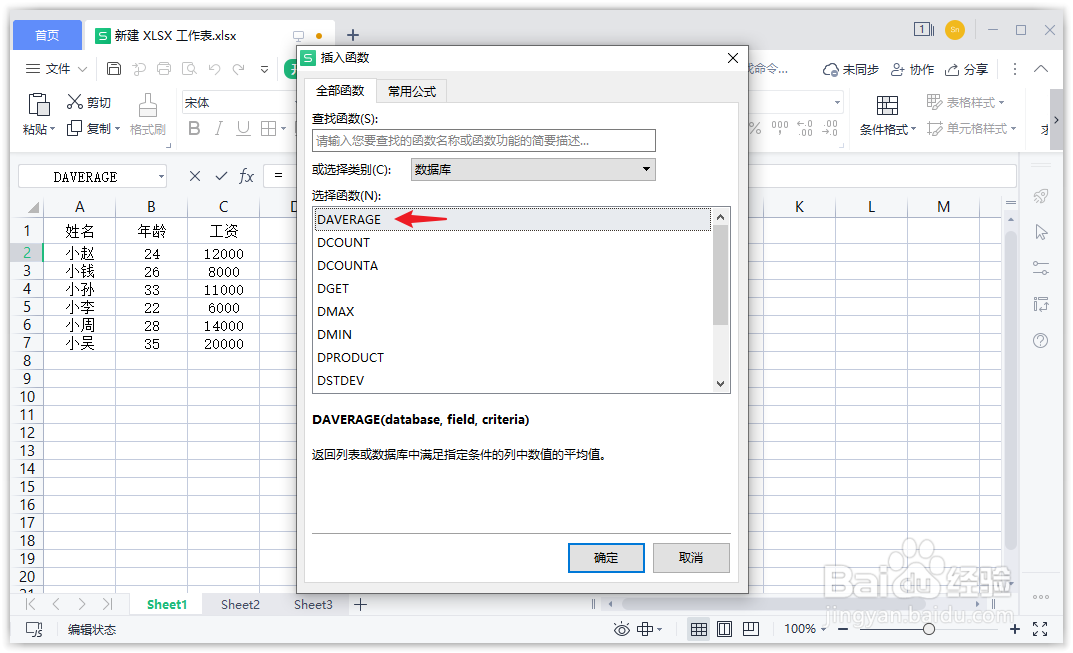Screen dimensions: 1073x653
Task: Click the function search input field
Action: coord(484,140)
